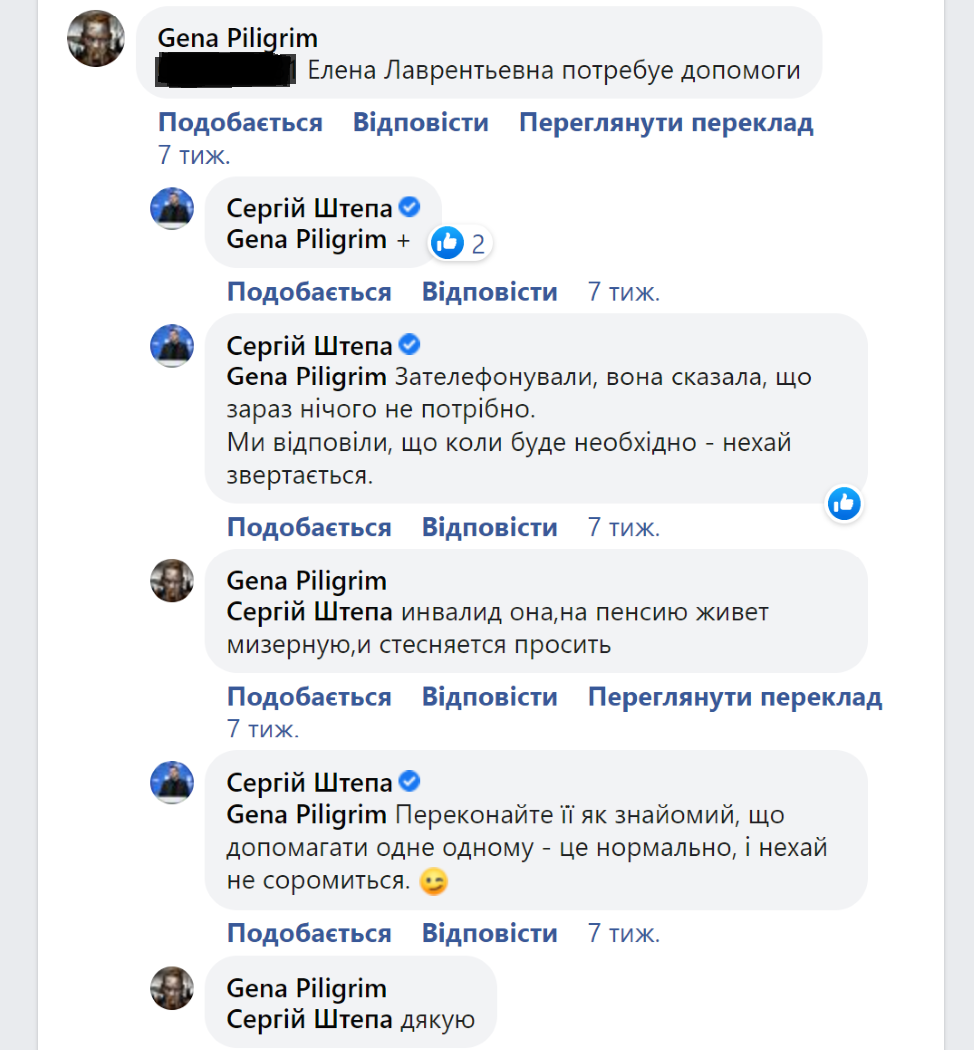Click Сергій Штепа's avatar on 'Переконайте її' comment
Screen dimensions: 974x1050
point(171,782)
